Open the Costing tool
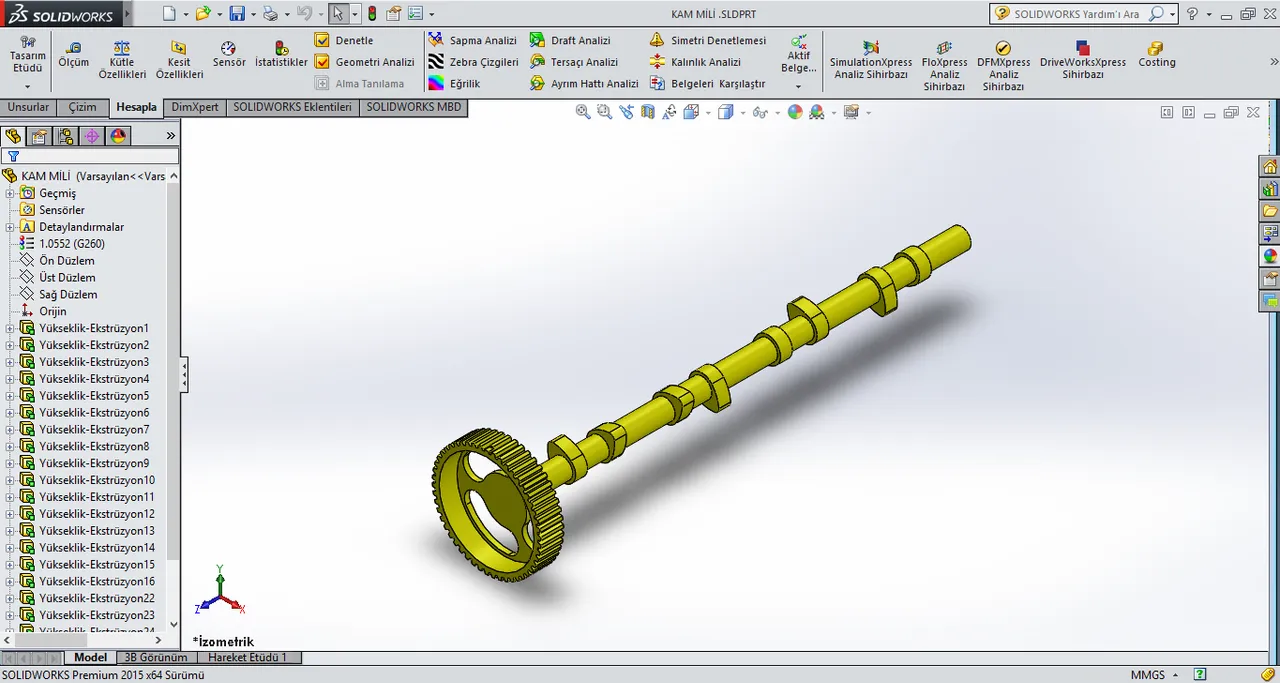Image resolution: width=1280 pixels, height=683 pixels. 1156,55
